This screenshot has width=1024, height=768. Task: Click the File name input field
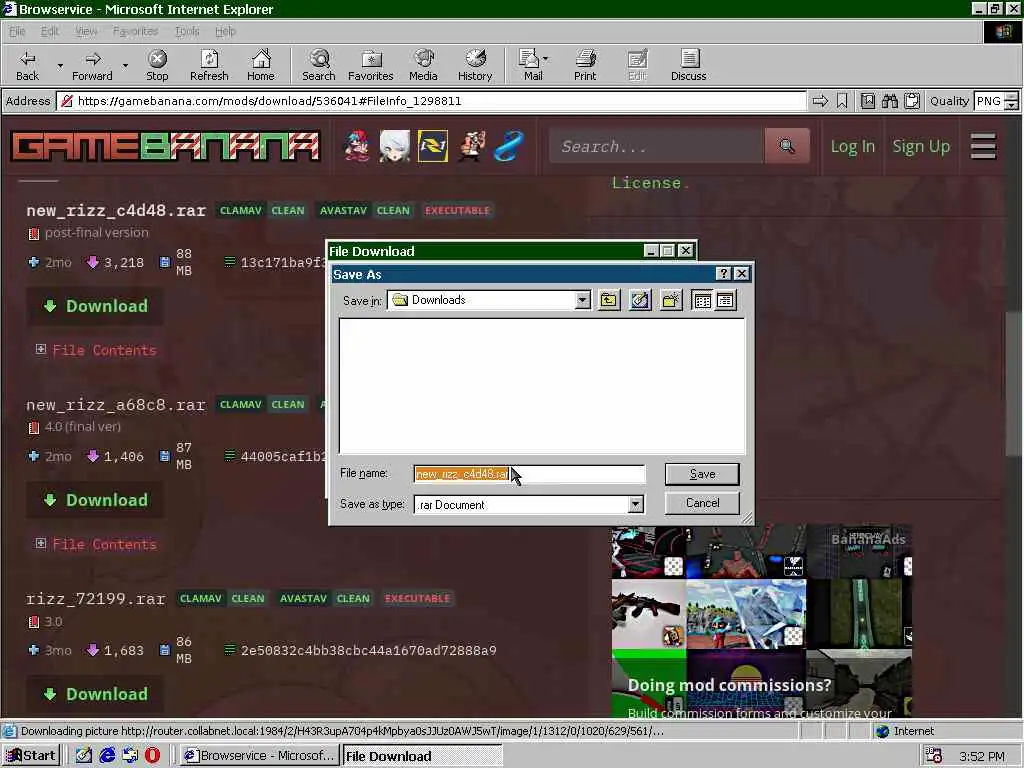(x=529, y=474)
